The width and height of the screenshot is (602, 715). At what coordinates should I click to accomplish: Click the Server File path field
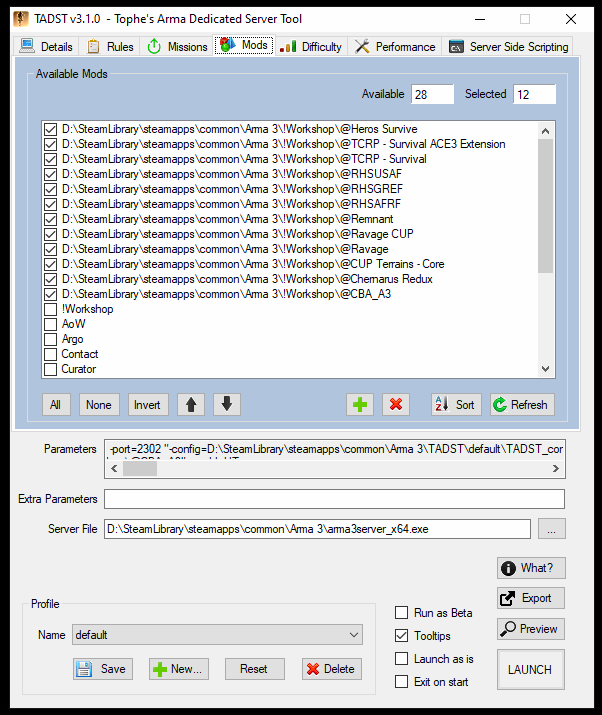coord(317,529)
